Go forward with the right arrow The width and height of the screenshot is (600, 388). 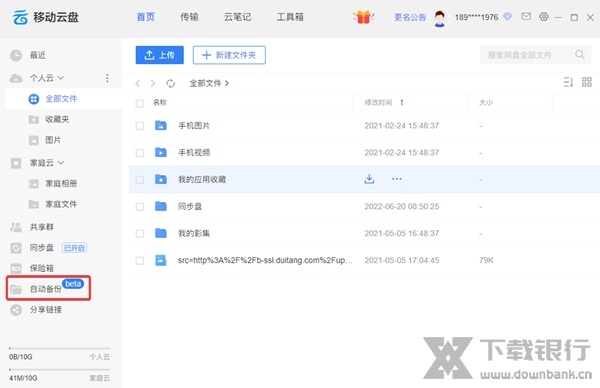click(153, 83)
